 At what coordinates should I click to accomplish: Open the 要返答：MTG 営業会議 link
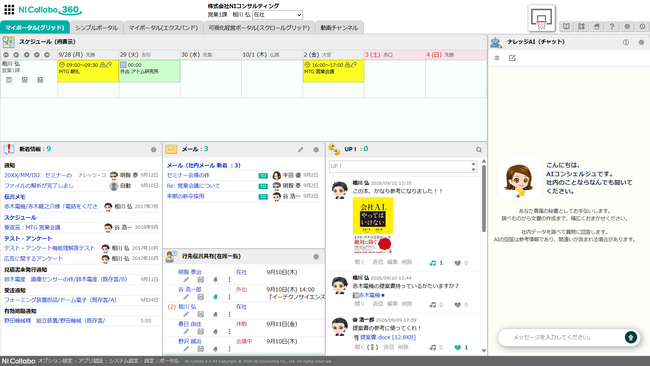click(32, 227)
